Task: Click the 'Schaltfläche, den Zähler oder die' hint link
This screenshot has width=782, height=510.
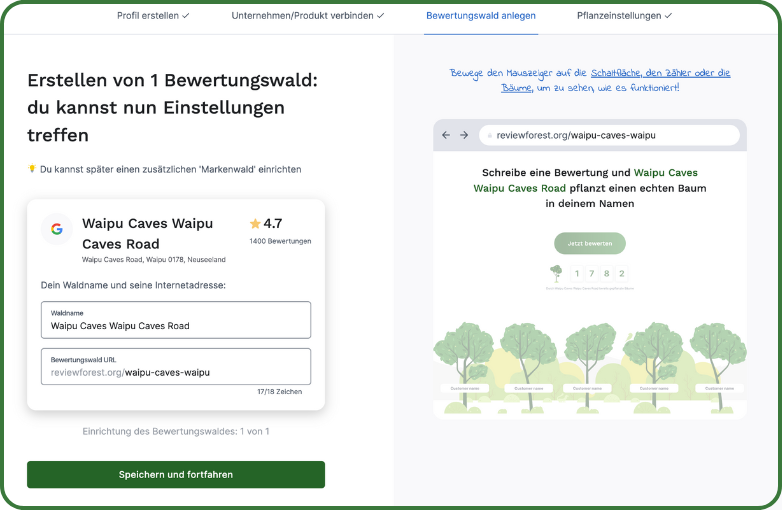Action: [x=660, y=73]
